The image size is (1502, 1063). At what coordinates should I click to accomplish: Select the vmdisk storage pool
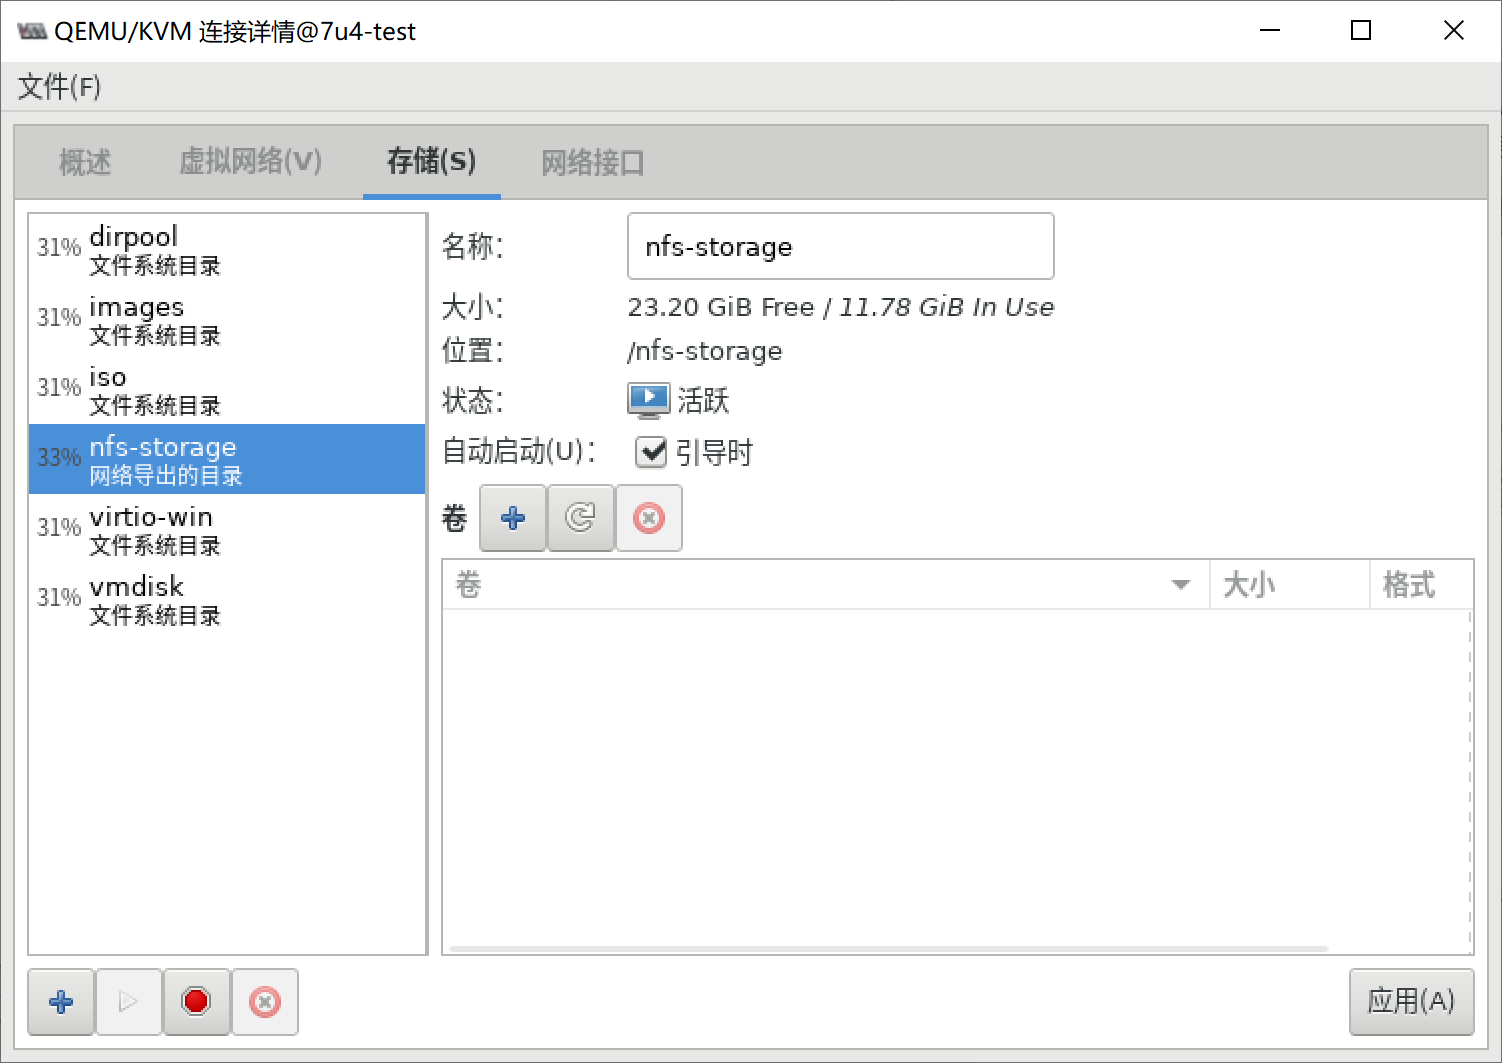[x=227, y=599]
